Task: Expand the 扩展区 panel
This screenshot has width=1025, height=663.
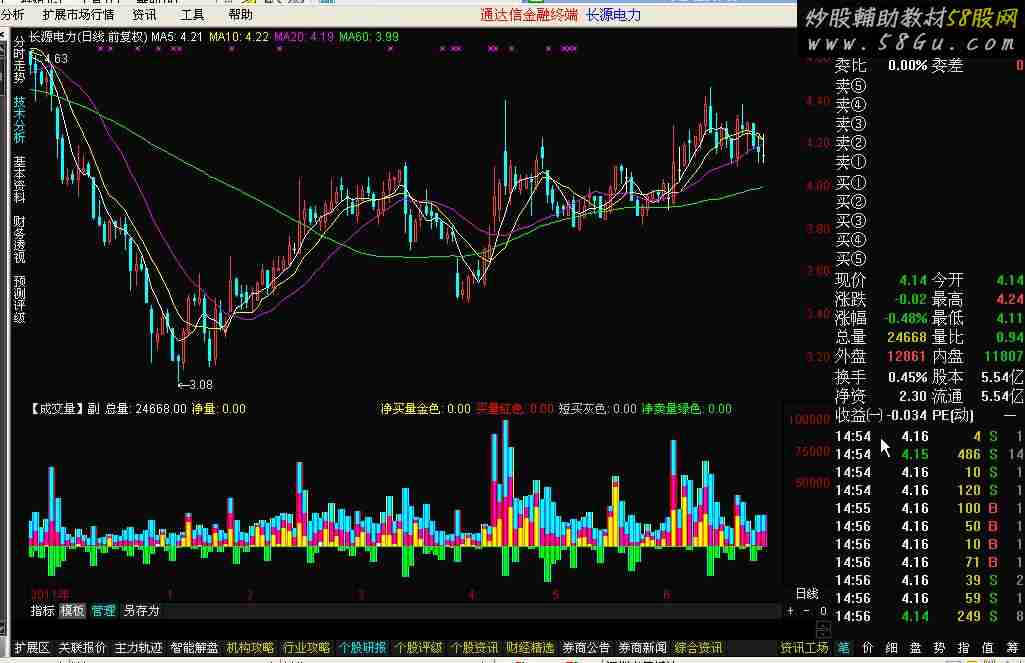Action: click(x=31, y=648)
